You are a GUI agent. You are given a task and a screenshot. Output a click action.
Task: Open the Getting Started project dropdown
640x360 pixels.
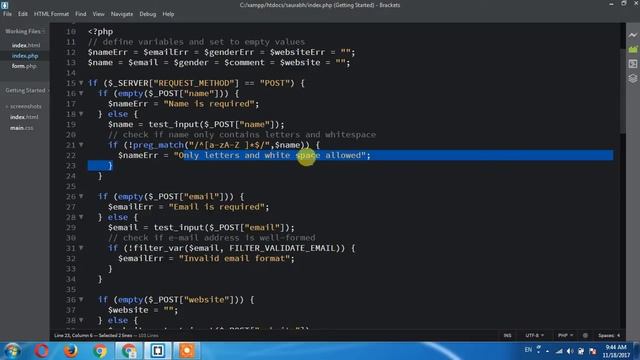tap(26, 90)
